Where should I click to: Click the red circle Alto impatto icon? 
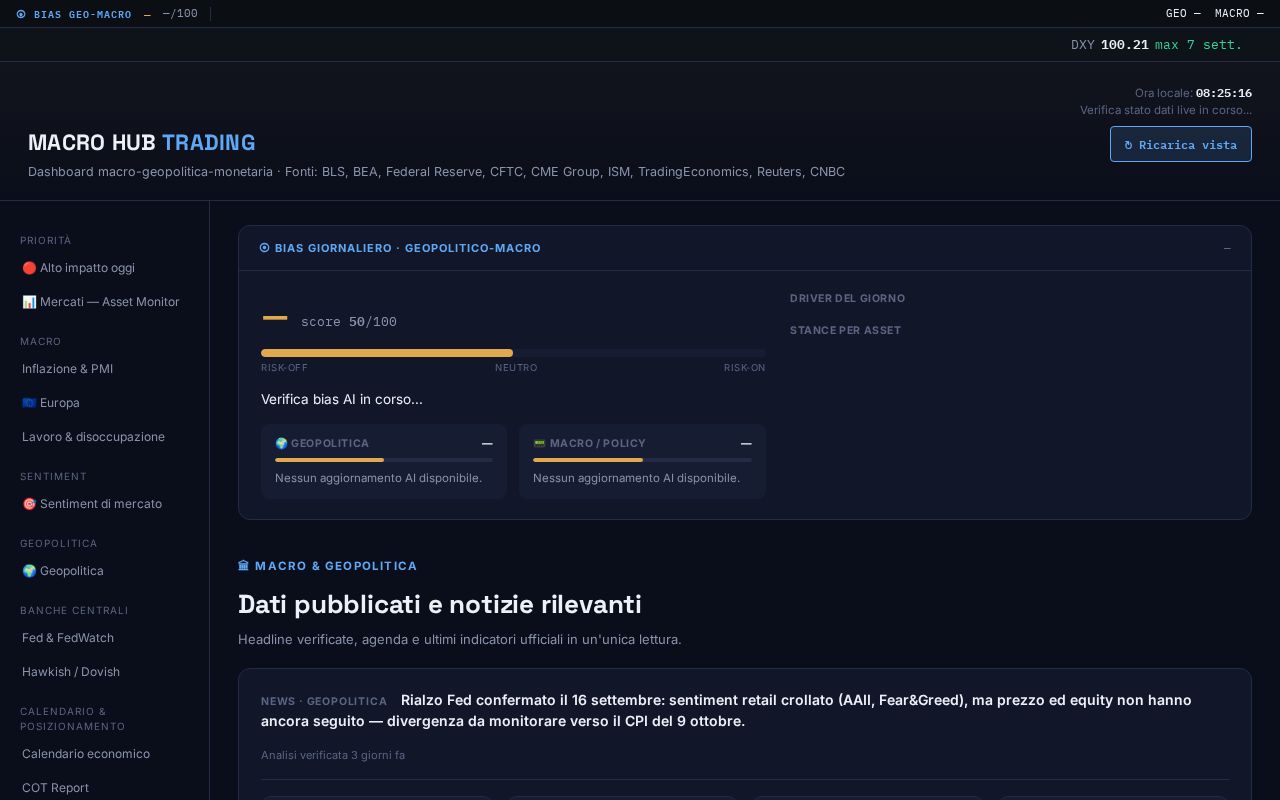point(29,268)
